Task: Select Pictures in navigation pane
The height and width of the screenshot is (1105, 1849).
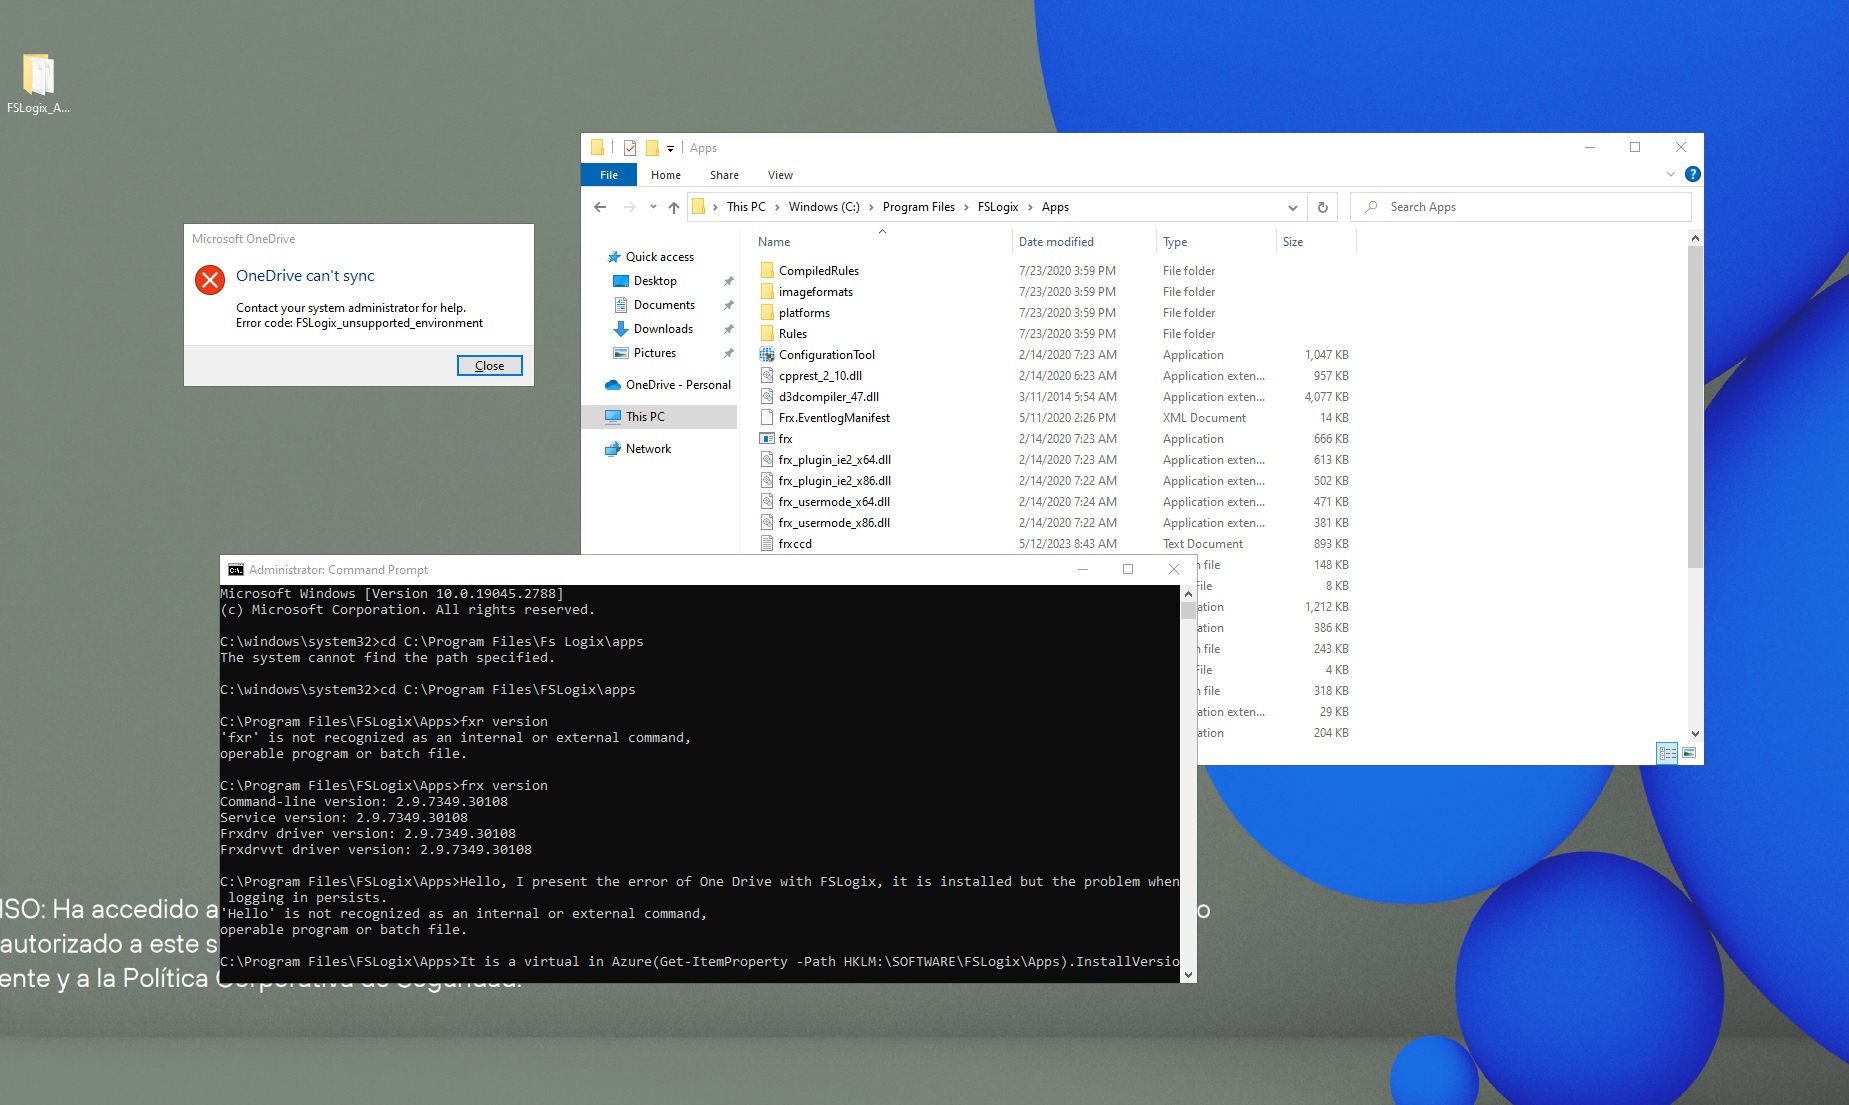Action: click(x=655, y=353)
